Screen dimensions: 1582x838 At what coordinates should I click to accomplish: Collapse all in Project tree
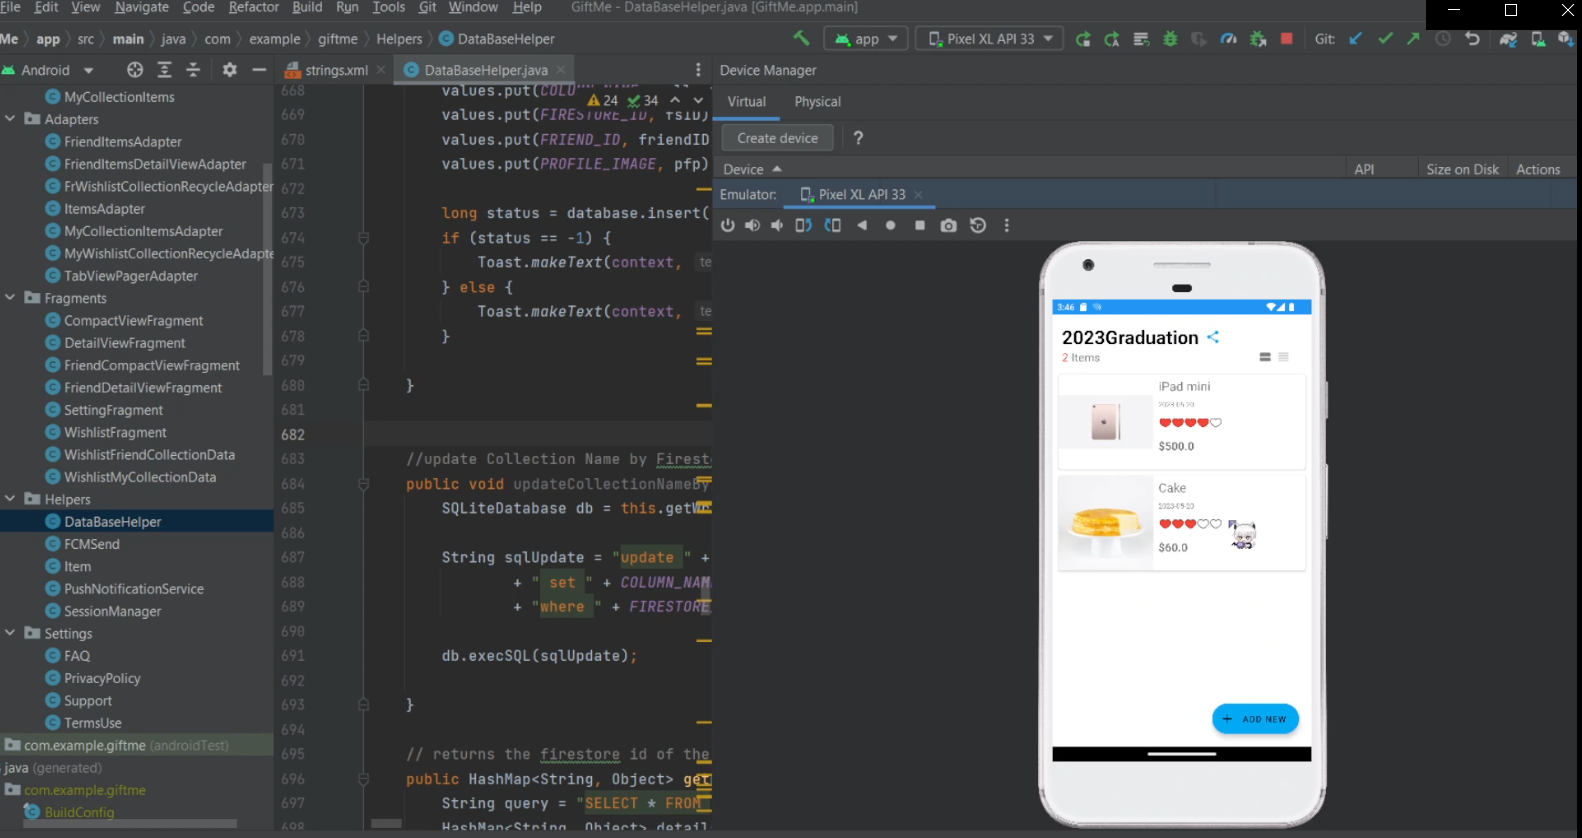tap(194, 70)
